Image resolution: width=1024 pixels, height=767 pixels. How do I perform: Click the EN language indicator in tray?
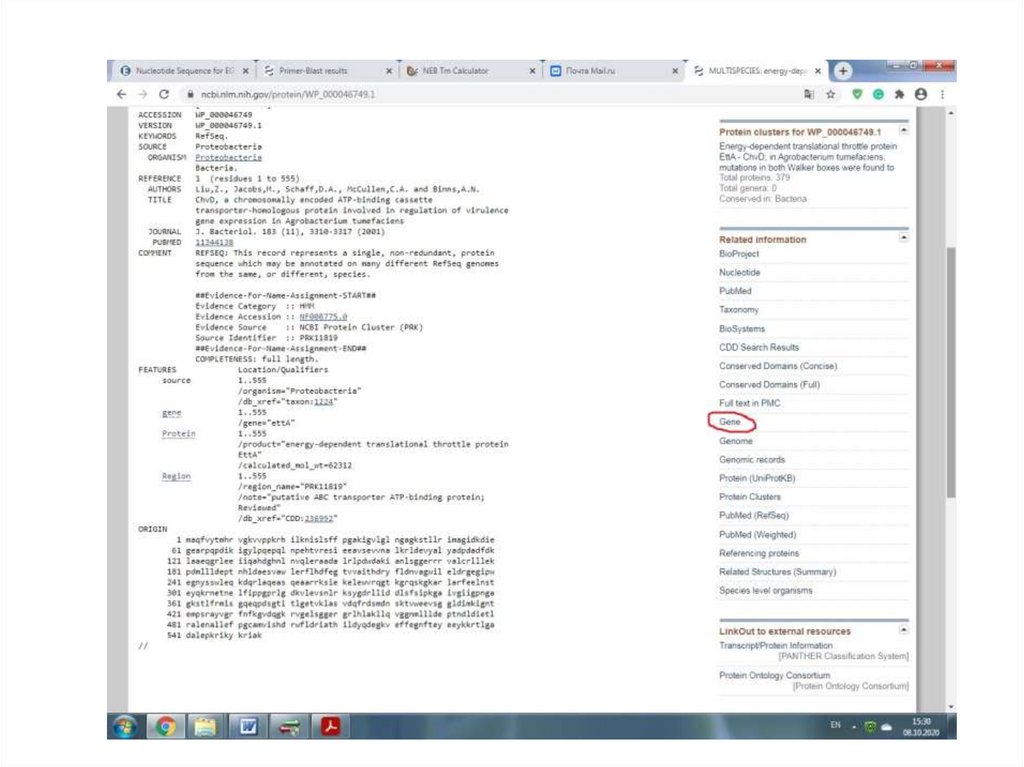pyautogui.click(x=835, y=725)
